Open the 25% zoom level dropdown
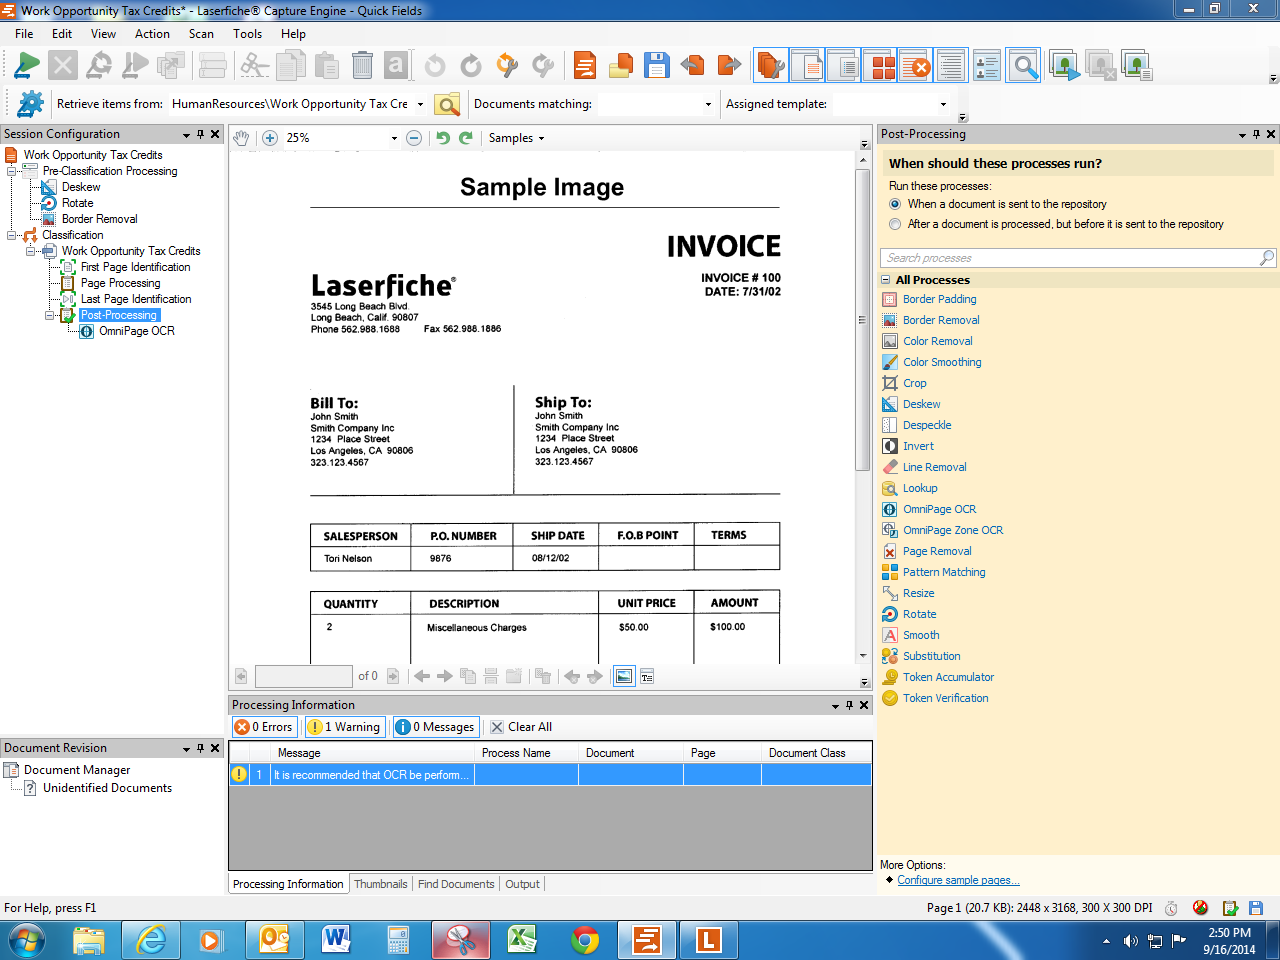1280x960 pixels. click(394, 138)
